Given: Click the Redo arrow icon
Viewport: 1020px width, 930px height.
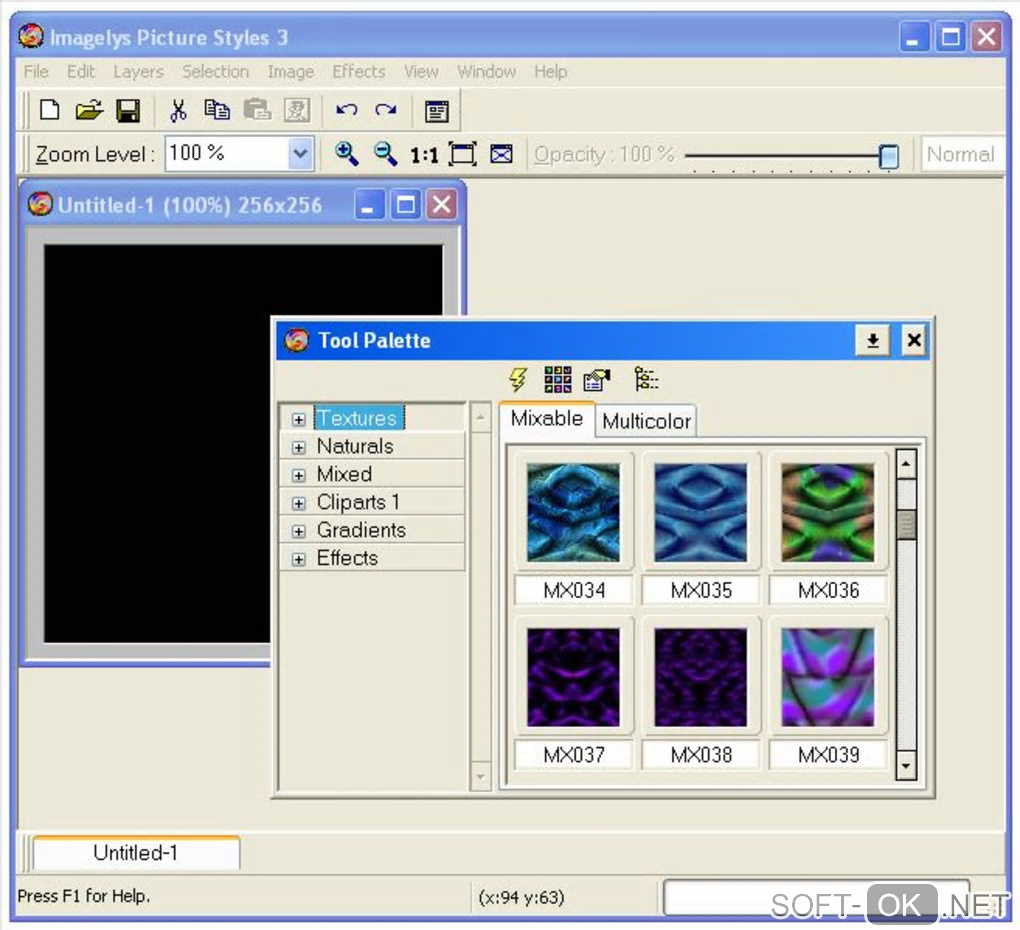Looking at the screenshot, I should click(x=386, y=110).
